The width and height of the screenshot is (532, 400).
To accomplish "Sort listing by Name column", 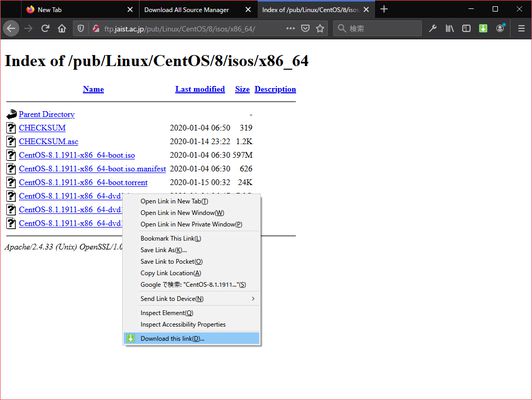I will coord(93,89).
